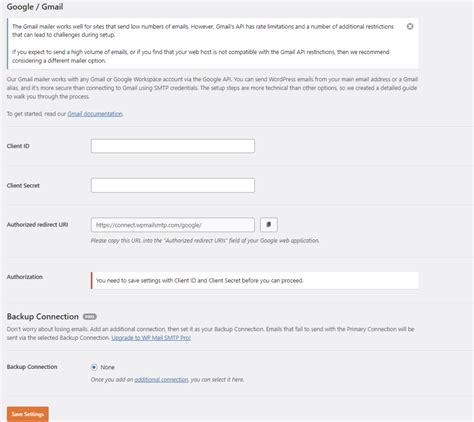Copy the Authorized redirect URI
Image resolution: width=474 pixels, height=422 pixels.
[x=269, y=225]
